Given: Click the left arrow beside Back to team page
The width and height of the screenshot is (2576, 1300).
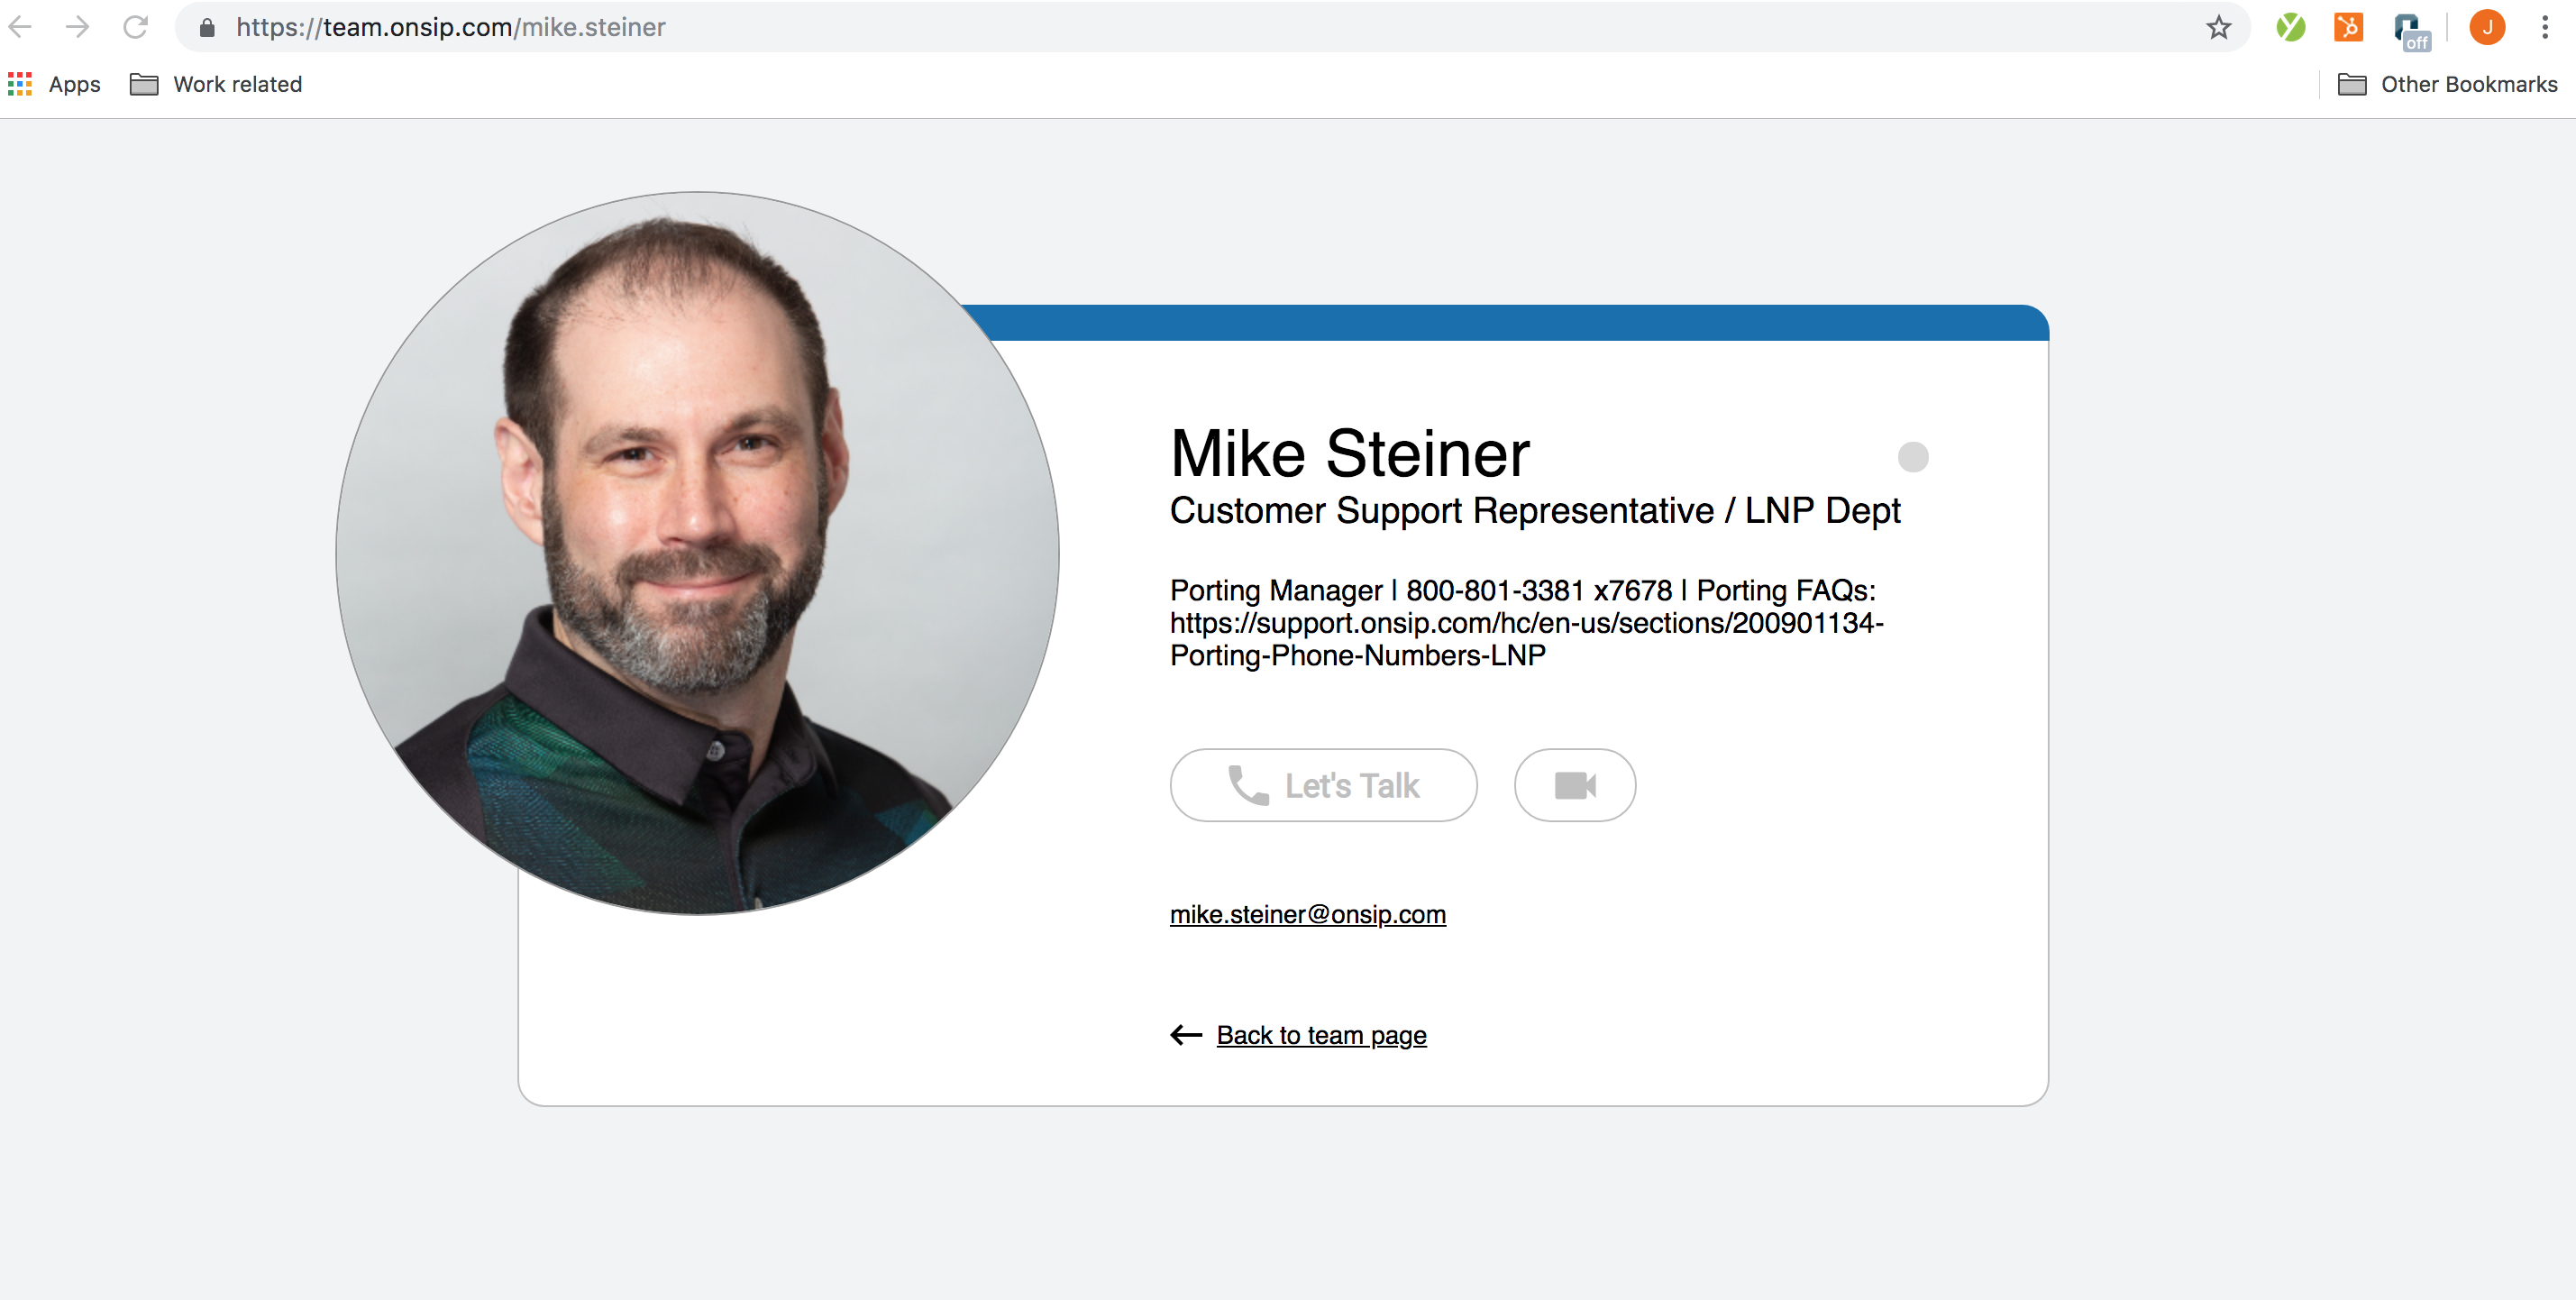Looking at the screenshot, I should point(1186,1035).
